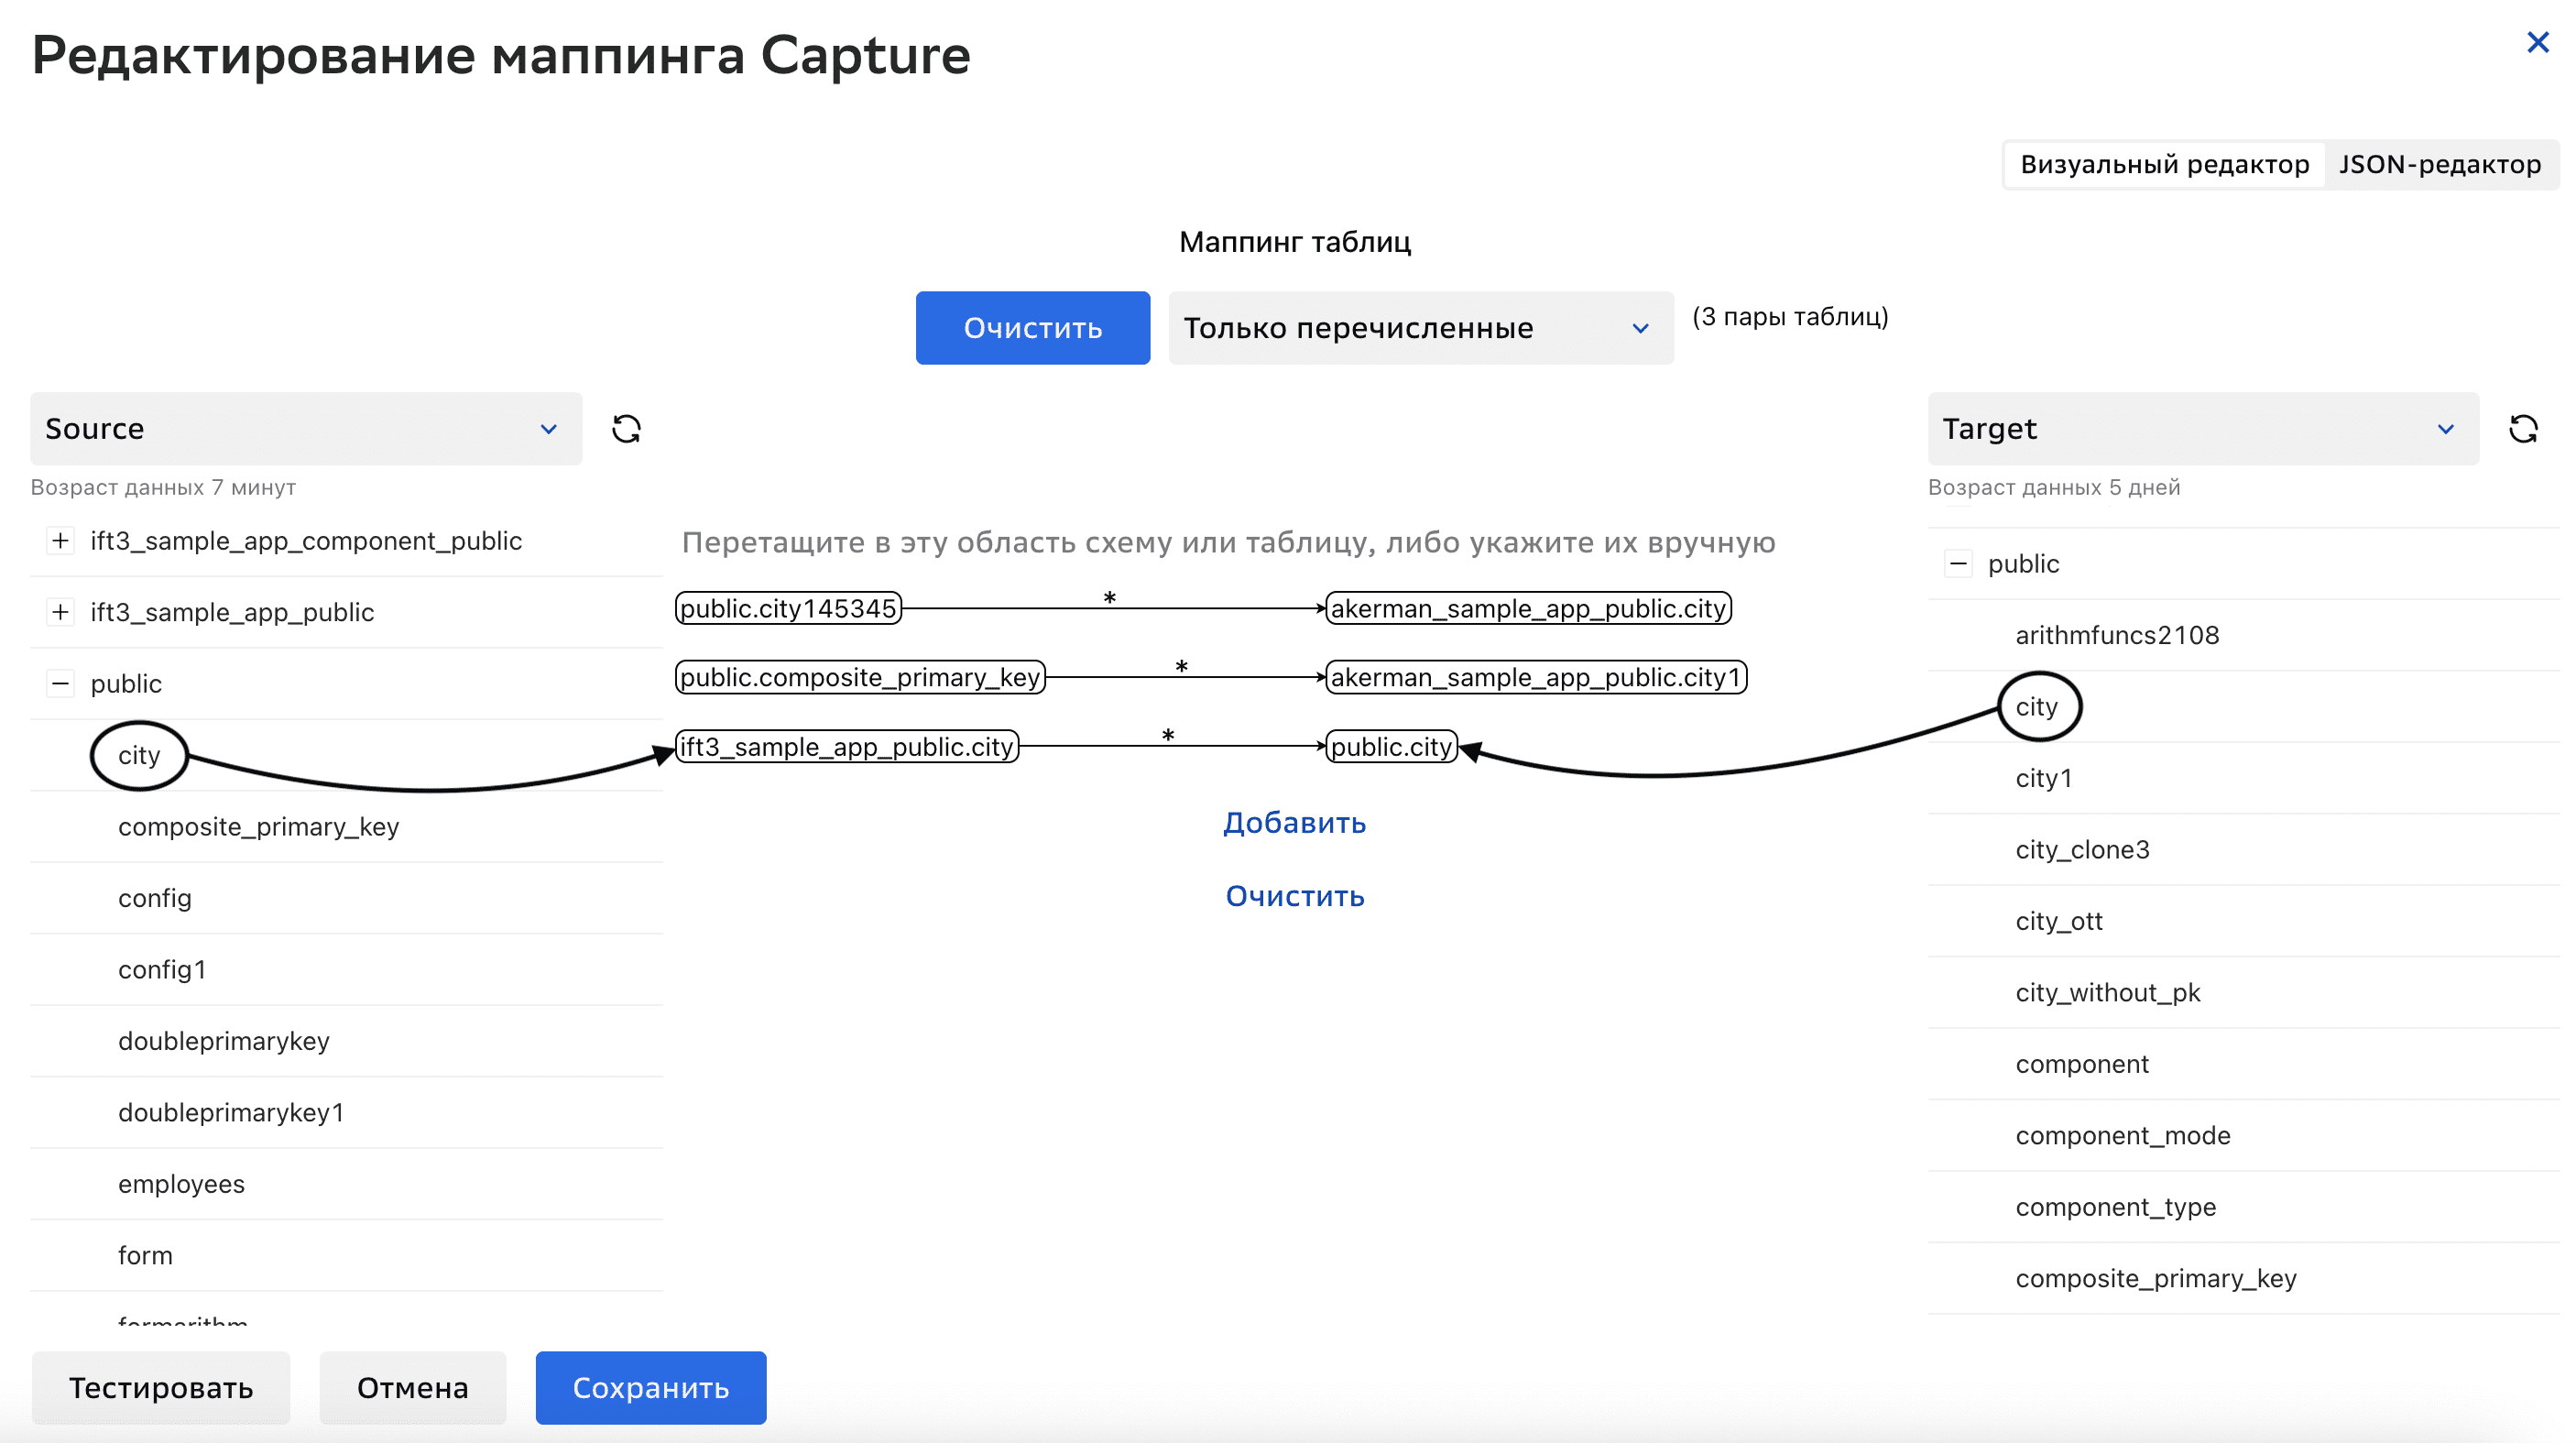Open the Target connection dropdown

coord(2202,429)
